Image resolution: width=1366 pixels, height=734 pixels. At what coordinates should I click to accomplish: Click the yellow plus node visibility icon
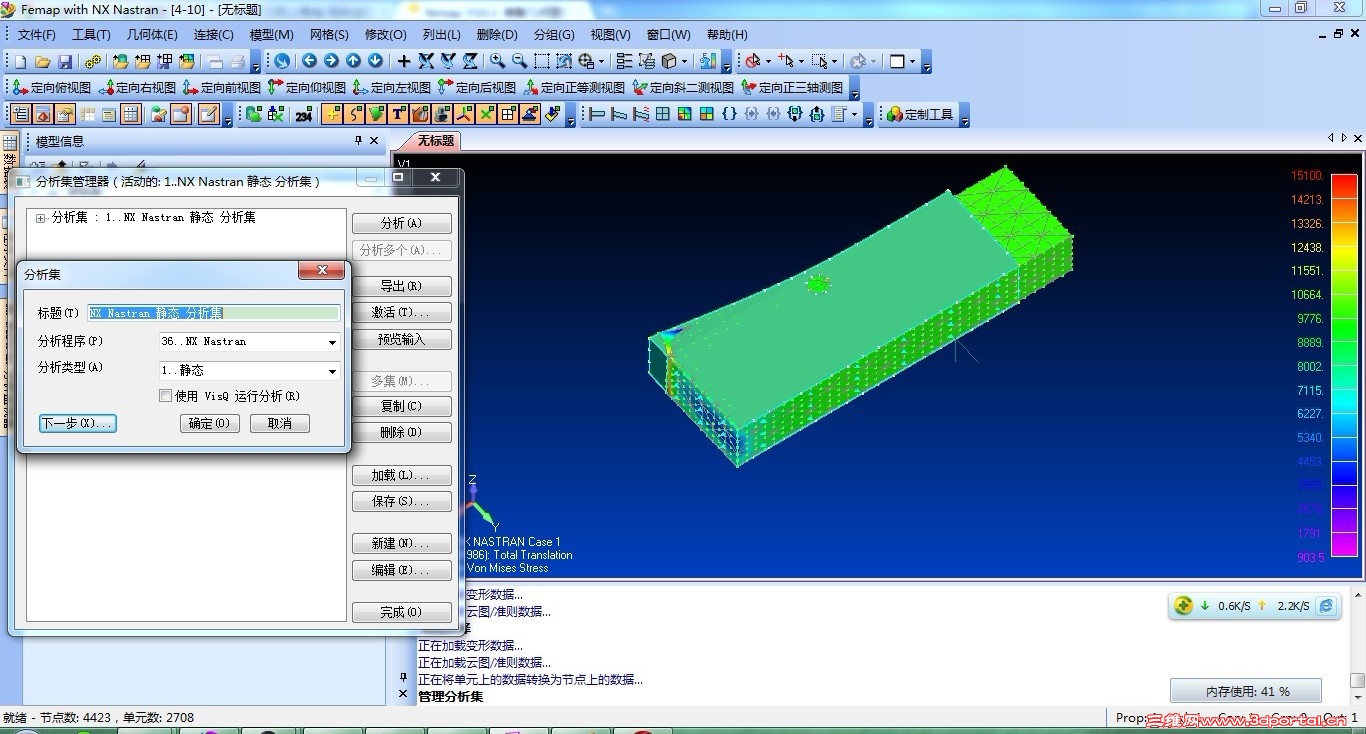pyautogui.click(x=332, y=114)
